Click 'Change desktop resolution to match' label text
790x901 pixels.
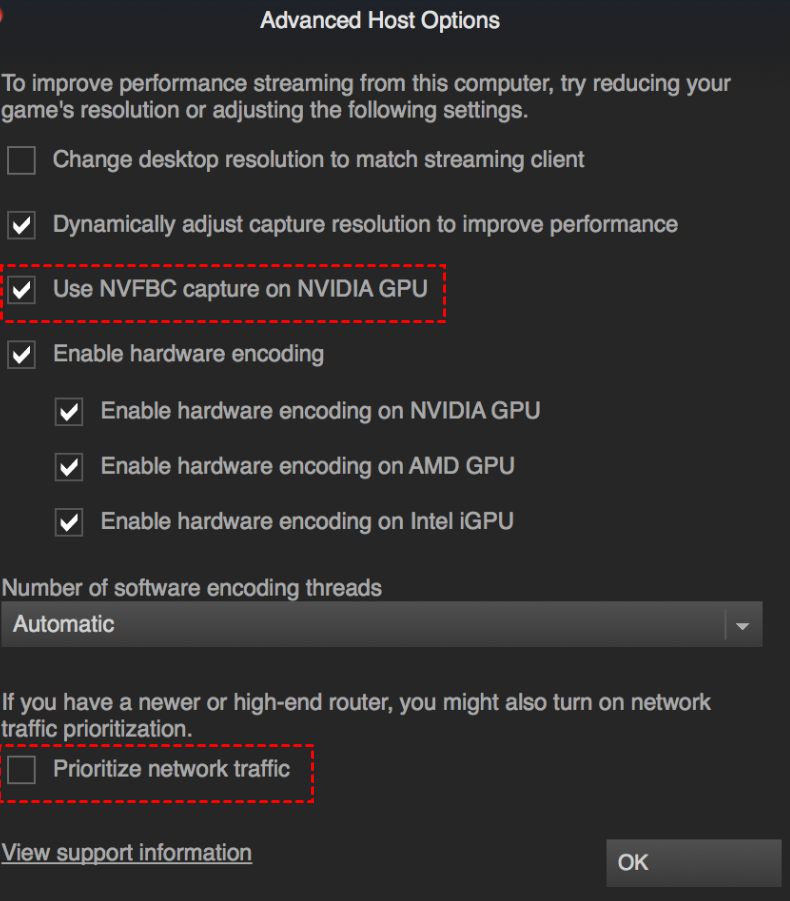(318, 159)
